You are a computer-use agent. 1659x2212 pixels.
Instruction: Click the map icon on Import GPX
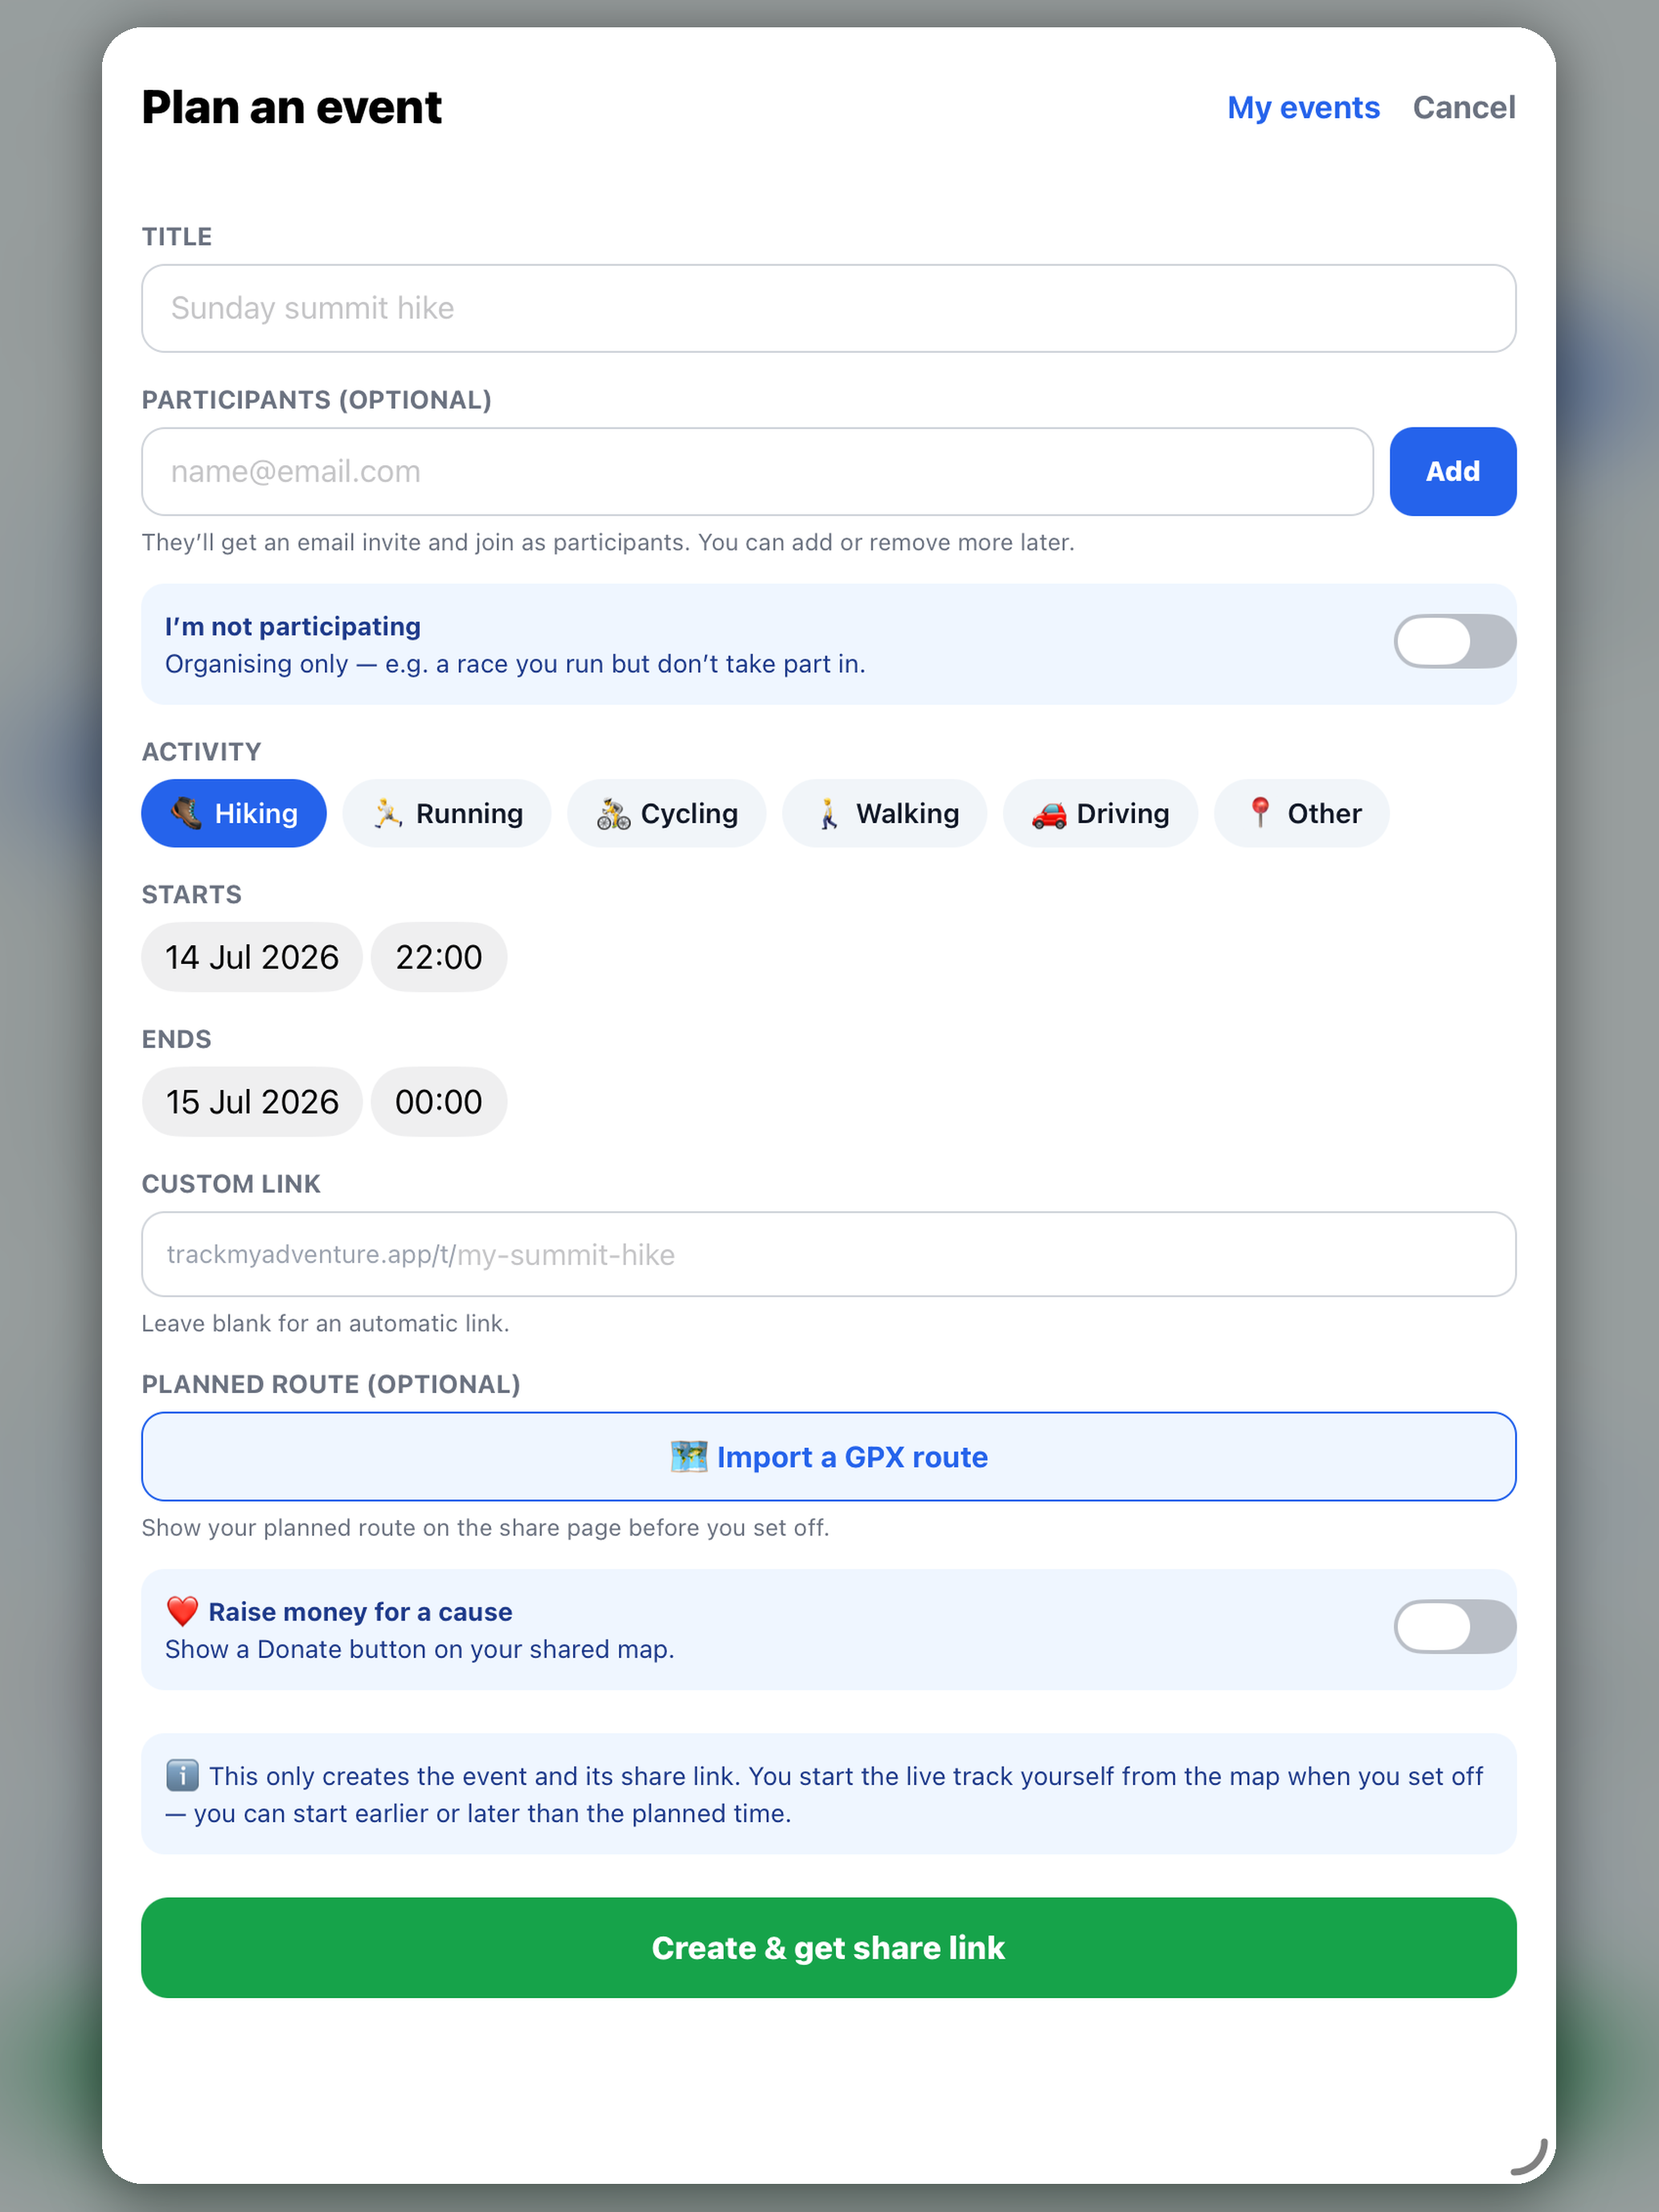coord(688,1456)
